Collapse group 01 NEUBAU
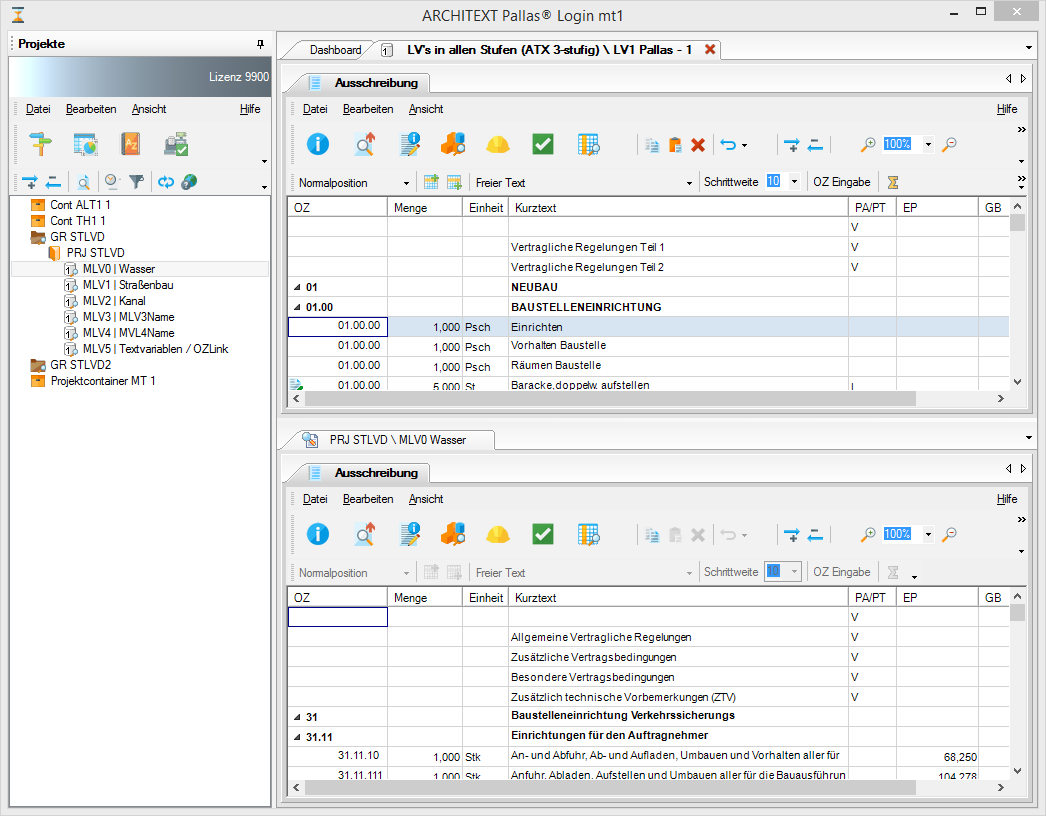 coord(298,288)
